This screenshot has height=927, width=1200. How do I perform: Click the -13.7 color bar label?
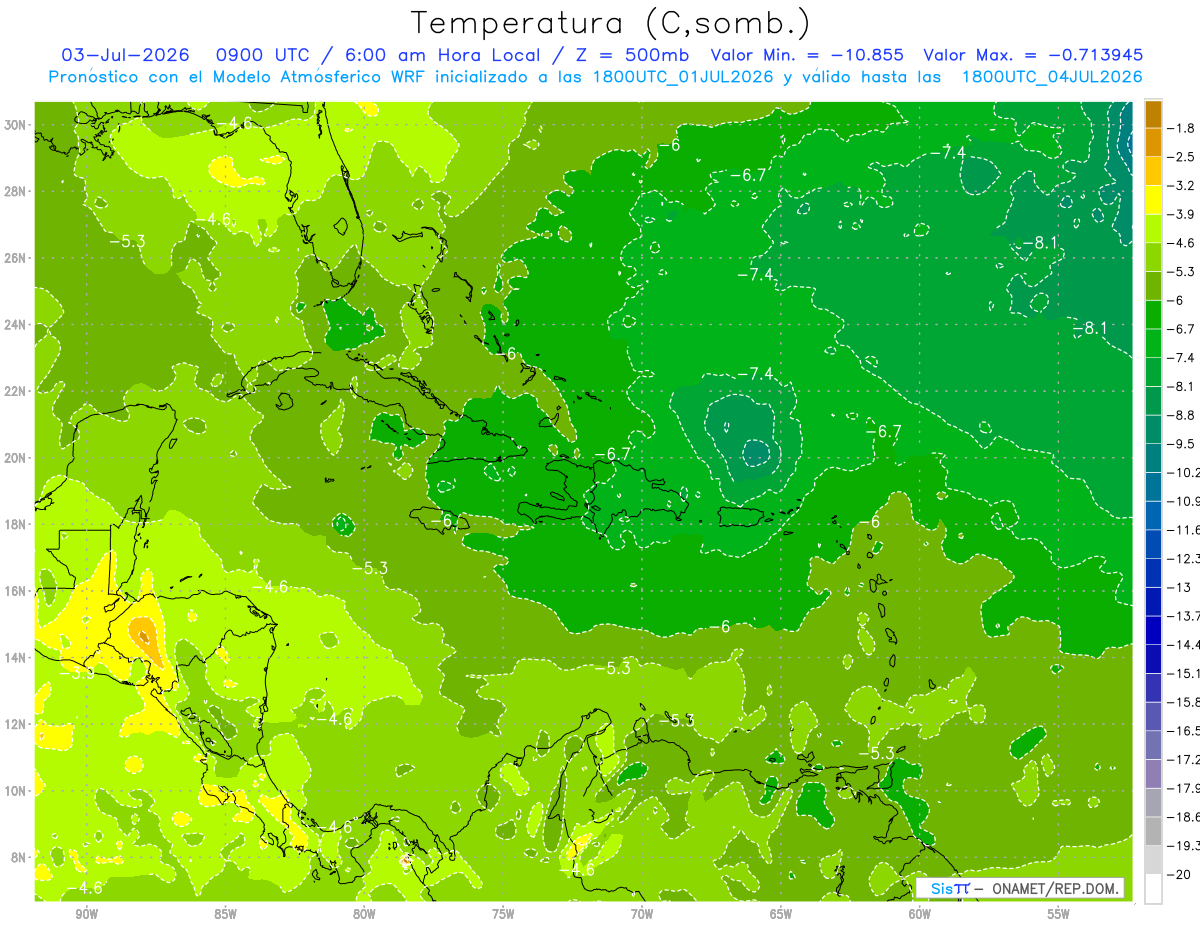1184,616
